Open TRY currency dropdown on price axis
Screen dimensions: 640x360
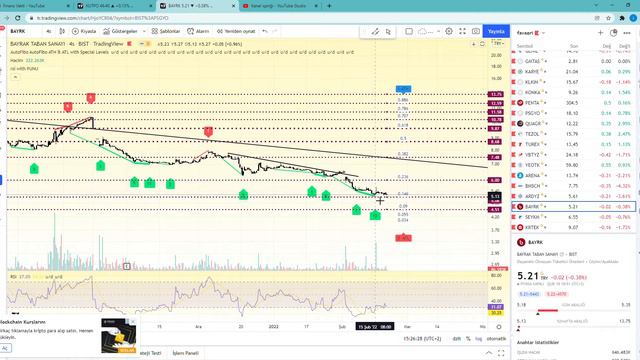(x=498, y=43)
